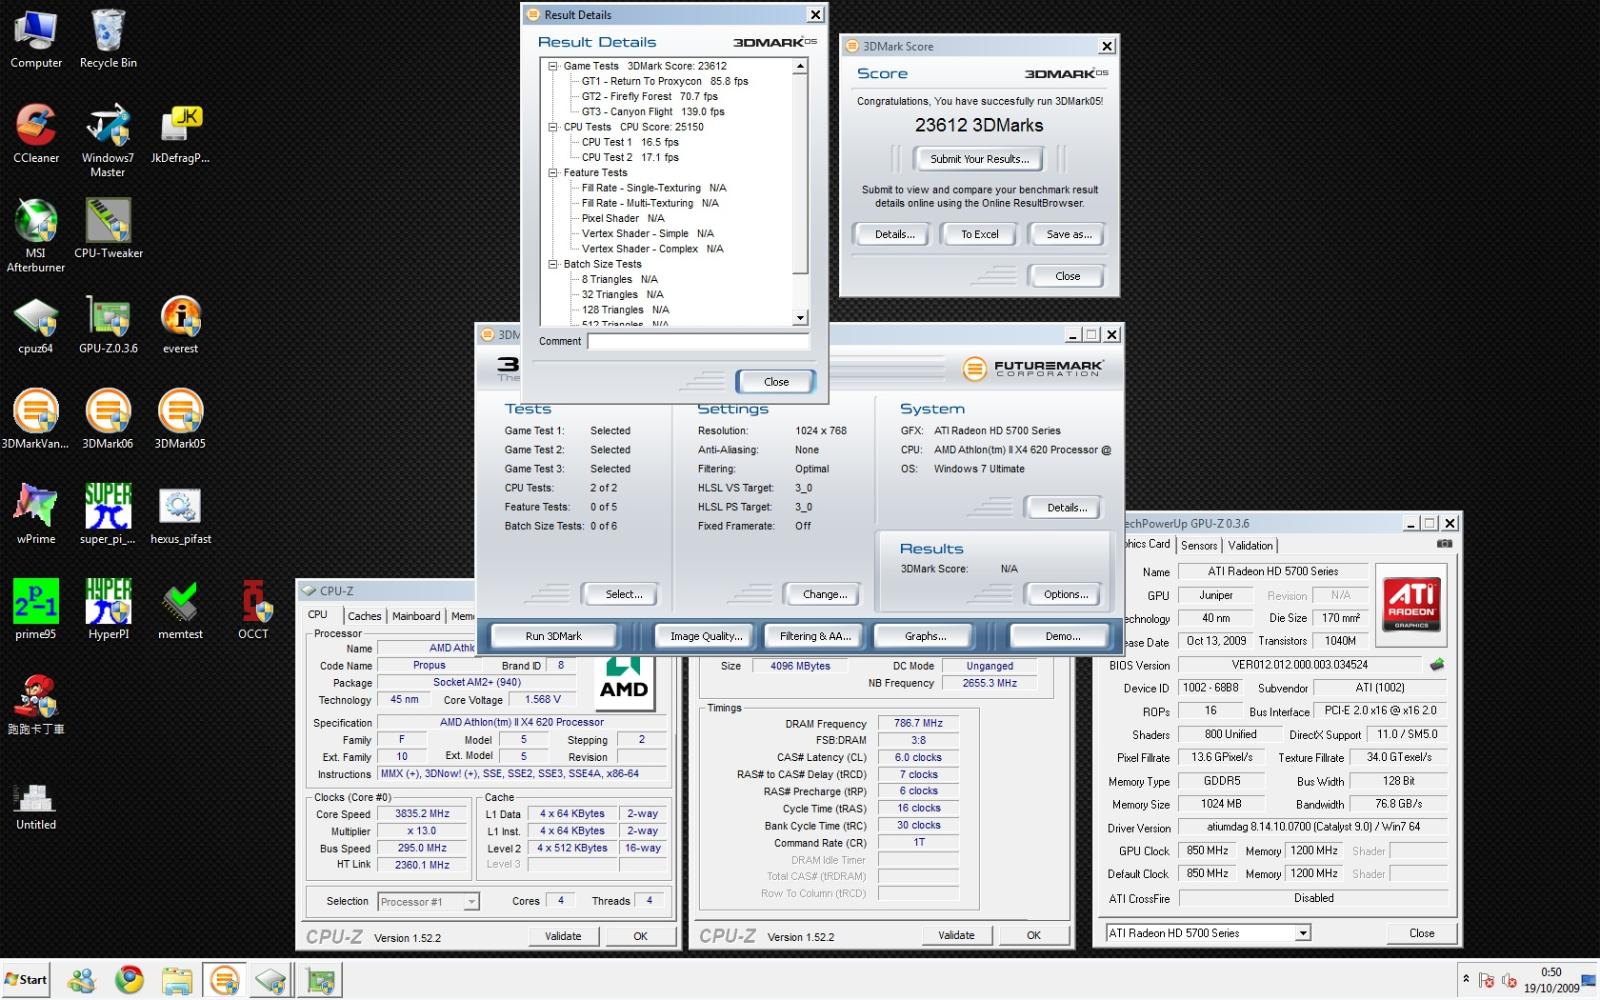Image resolution: width=1600 pixels, height=1000 pixels.
Task: Click the taskbar clock showing 0:50
Action: 1551,972
